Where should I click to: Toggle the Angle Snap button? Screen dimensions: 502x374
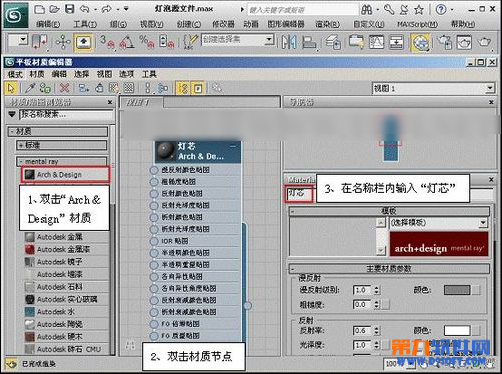[127, 42]
